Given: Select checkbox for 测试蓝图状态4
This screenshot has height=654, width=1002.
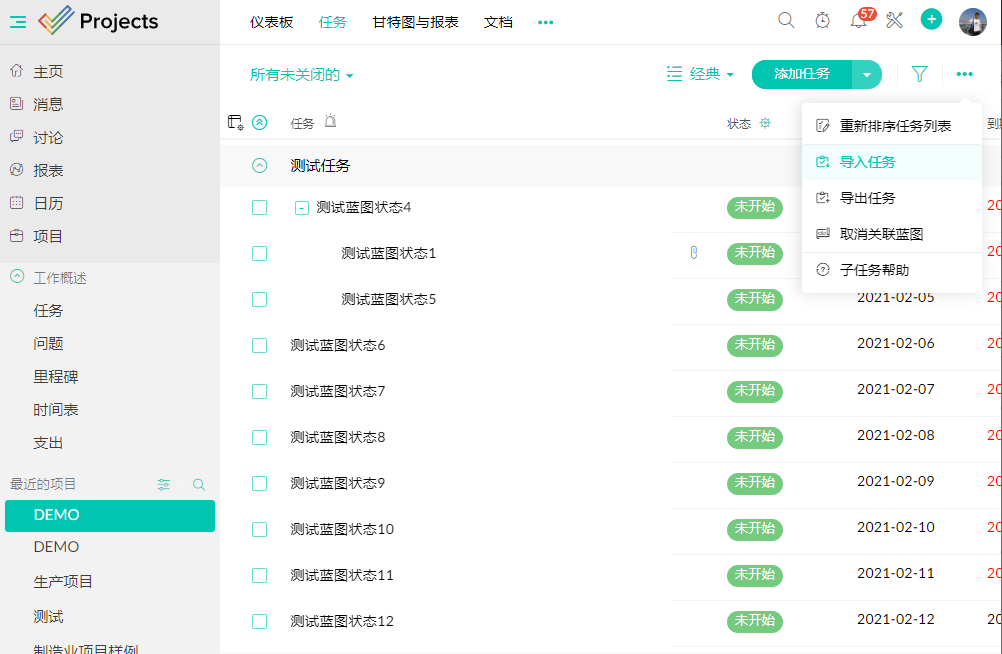Looking at the screenshot, I should [259, 207].
